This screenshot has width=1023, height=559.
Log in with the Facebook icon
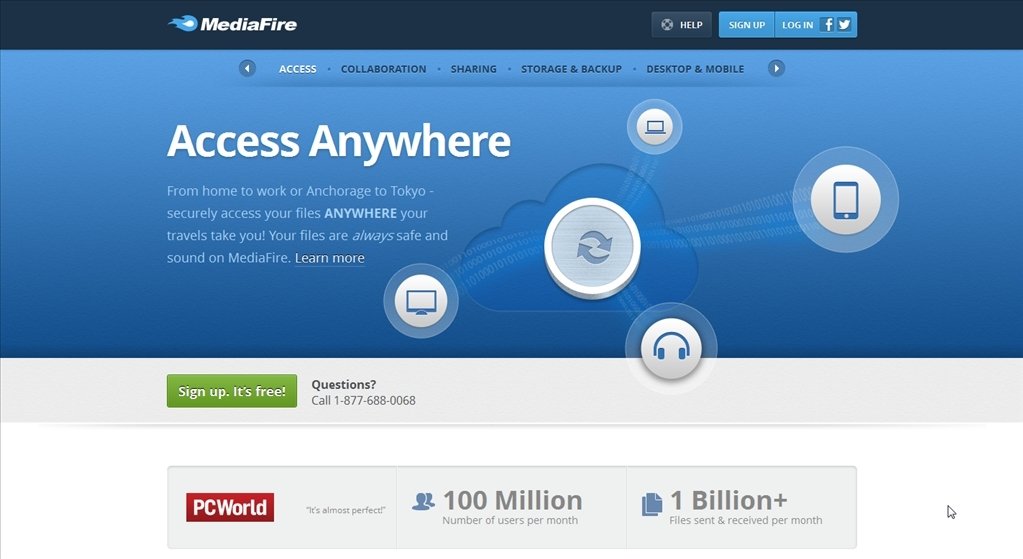(x=827, y=25)
